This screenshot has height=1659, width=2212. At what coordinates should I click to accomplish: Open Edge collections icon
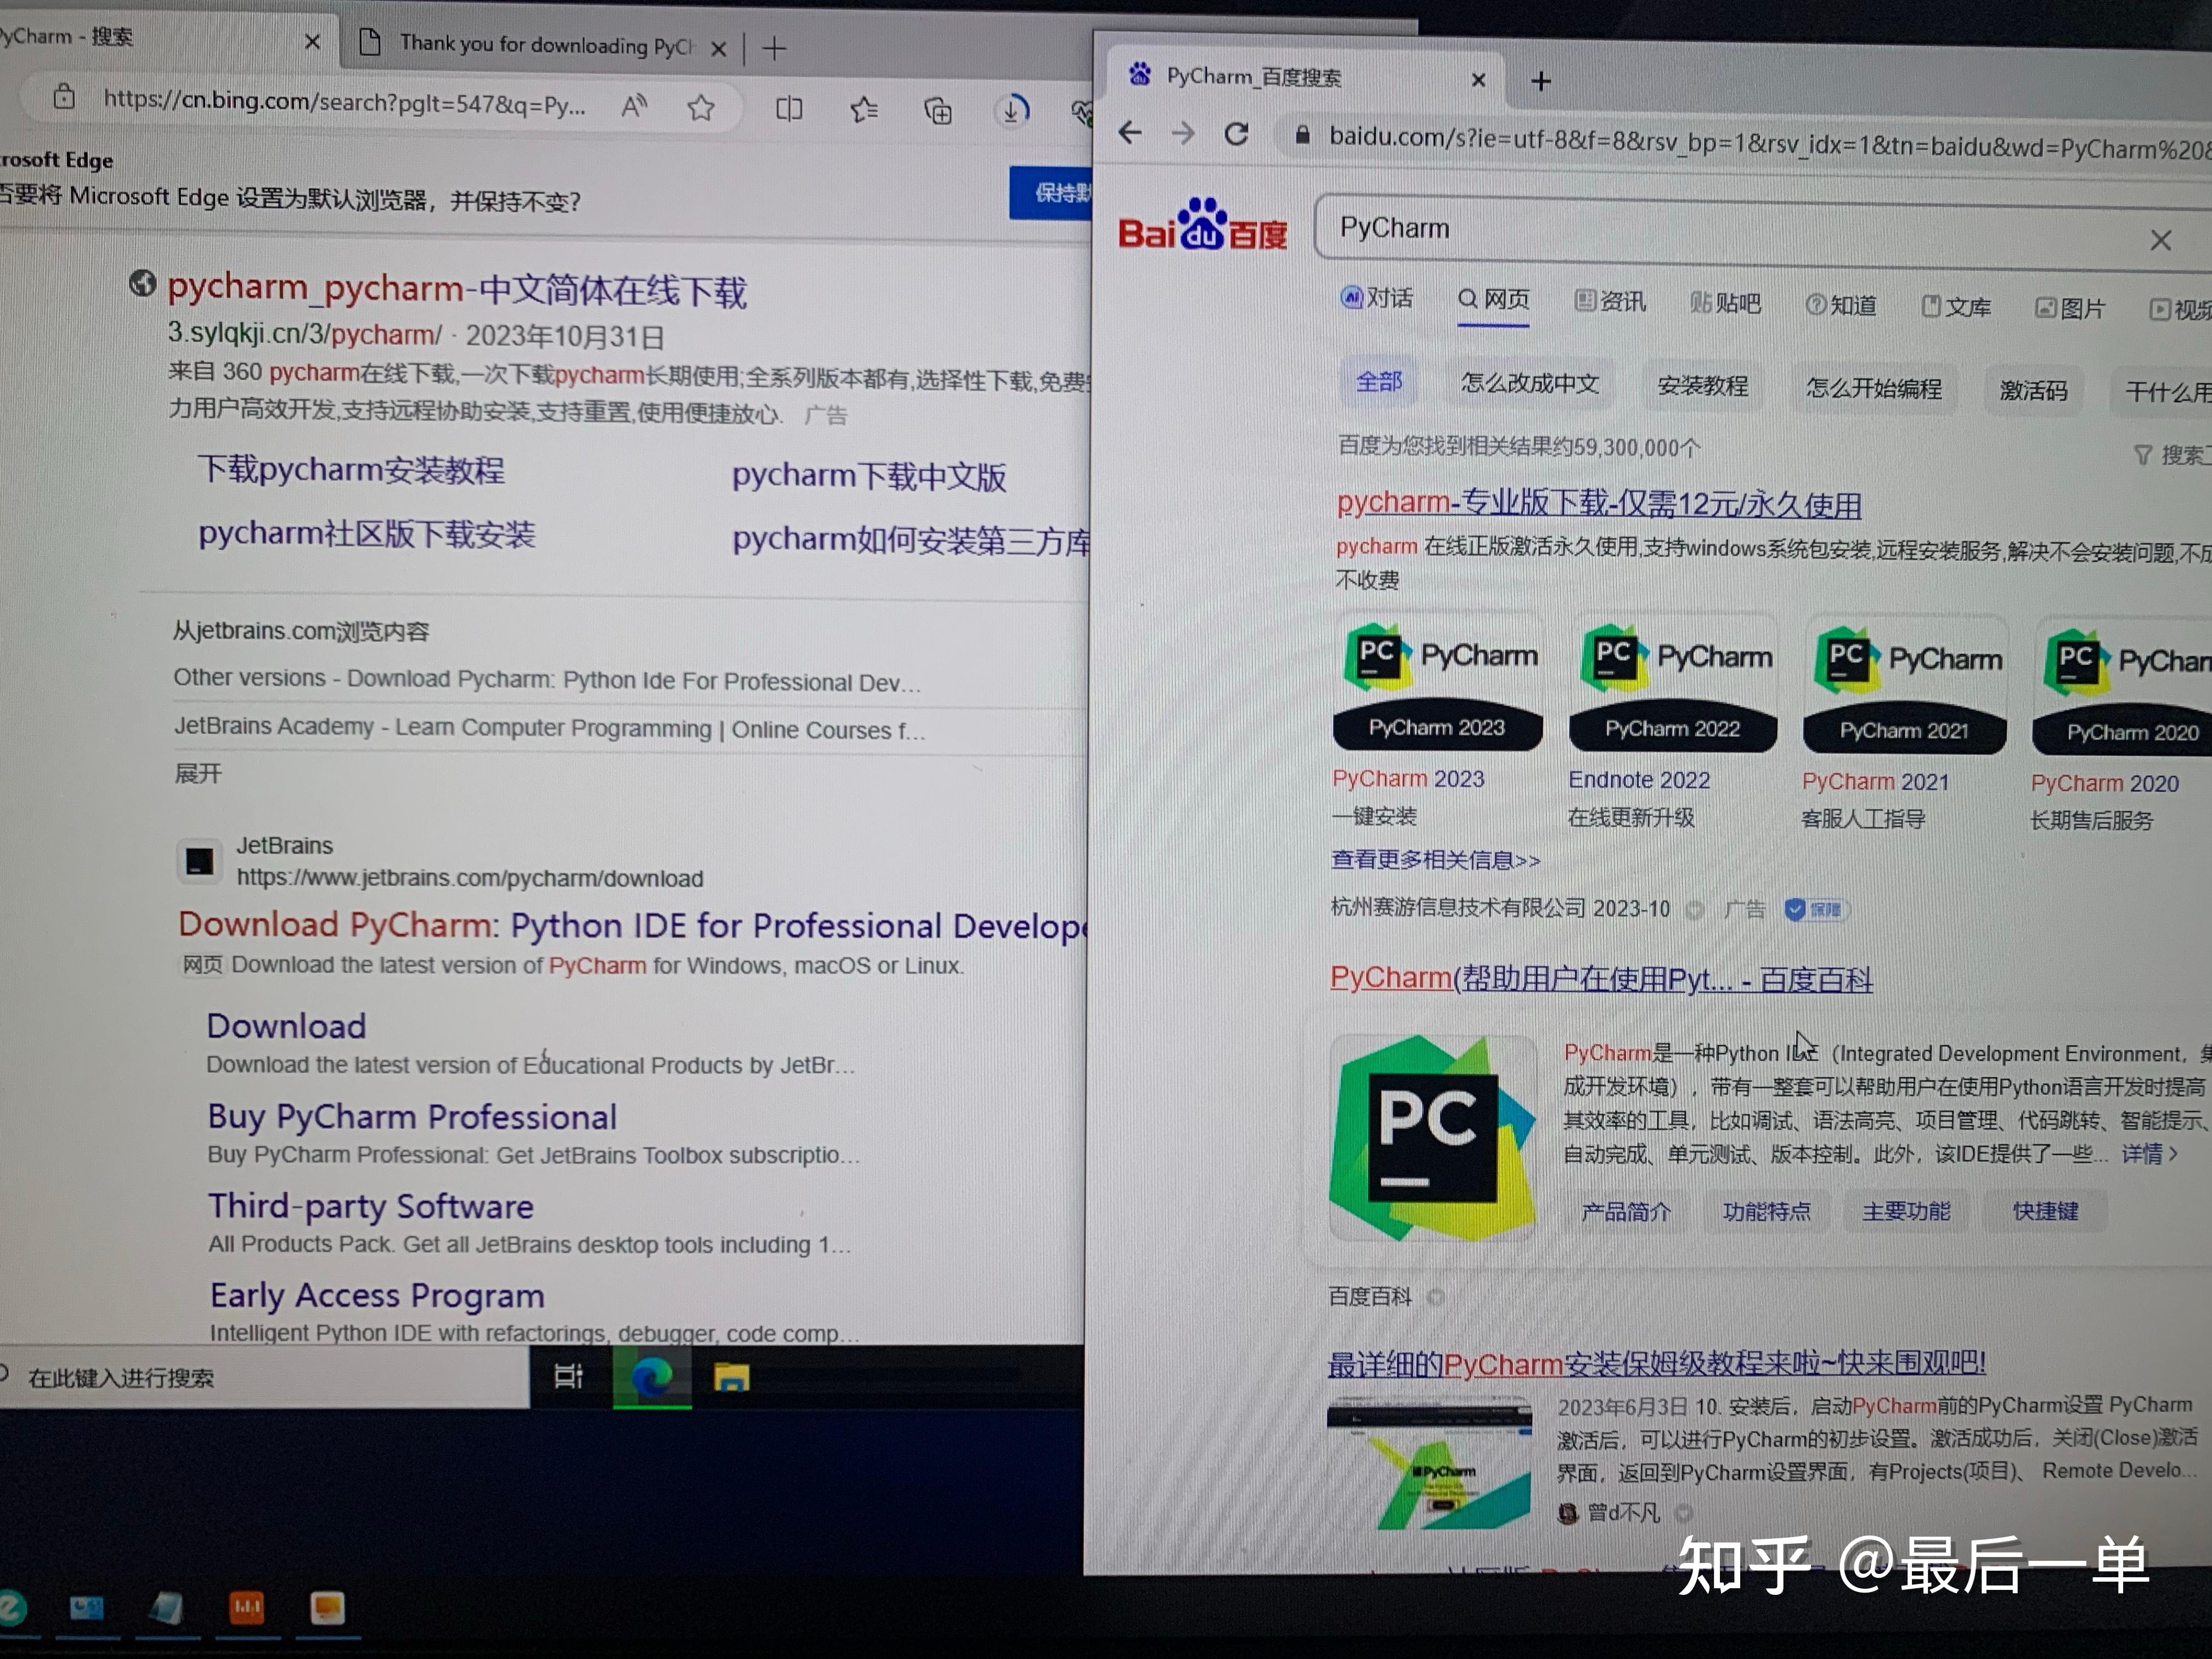[x=937, y=110]
